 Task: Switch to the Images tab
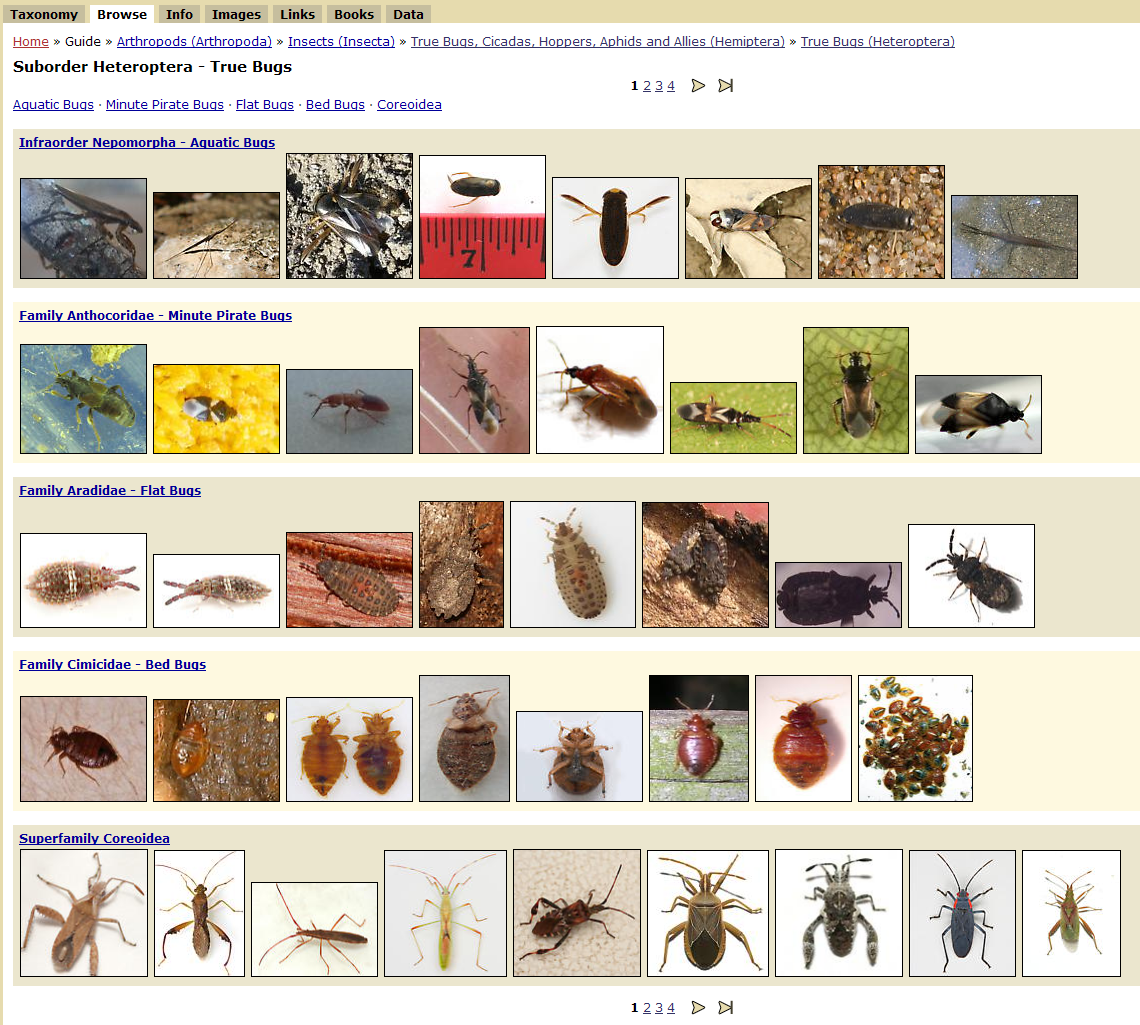click(x=235, y=14)
